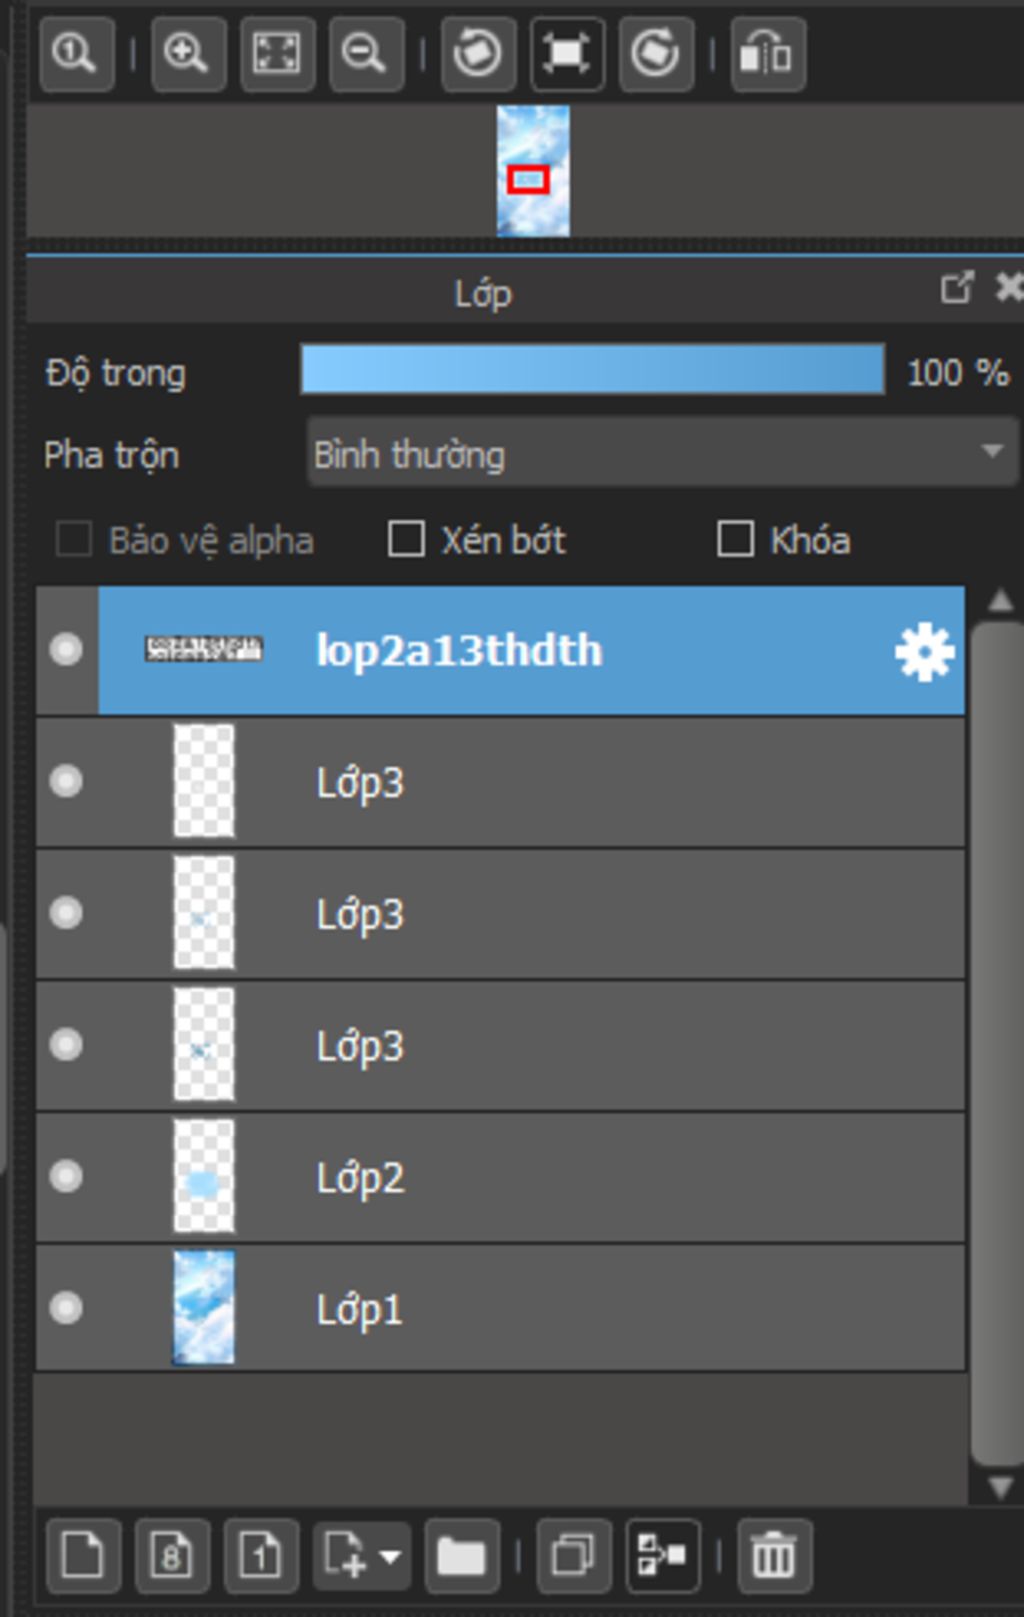Click the Độ trong opacity slider
The height and width of the screenshot is (1617, 1024).
click(x=592, y=370)
